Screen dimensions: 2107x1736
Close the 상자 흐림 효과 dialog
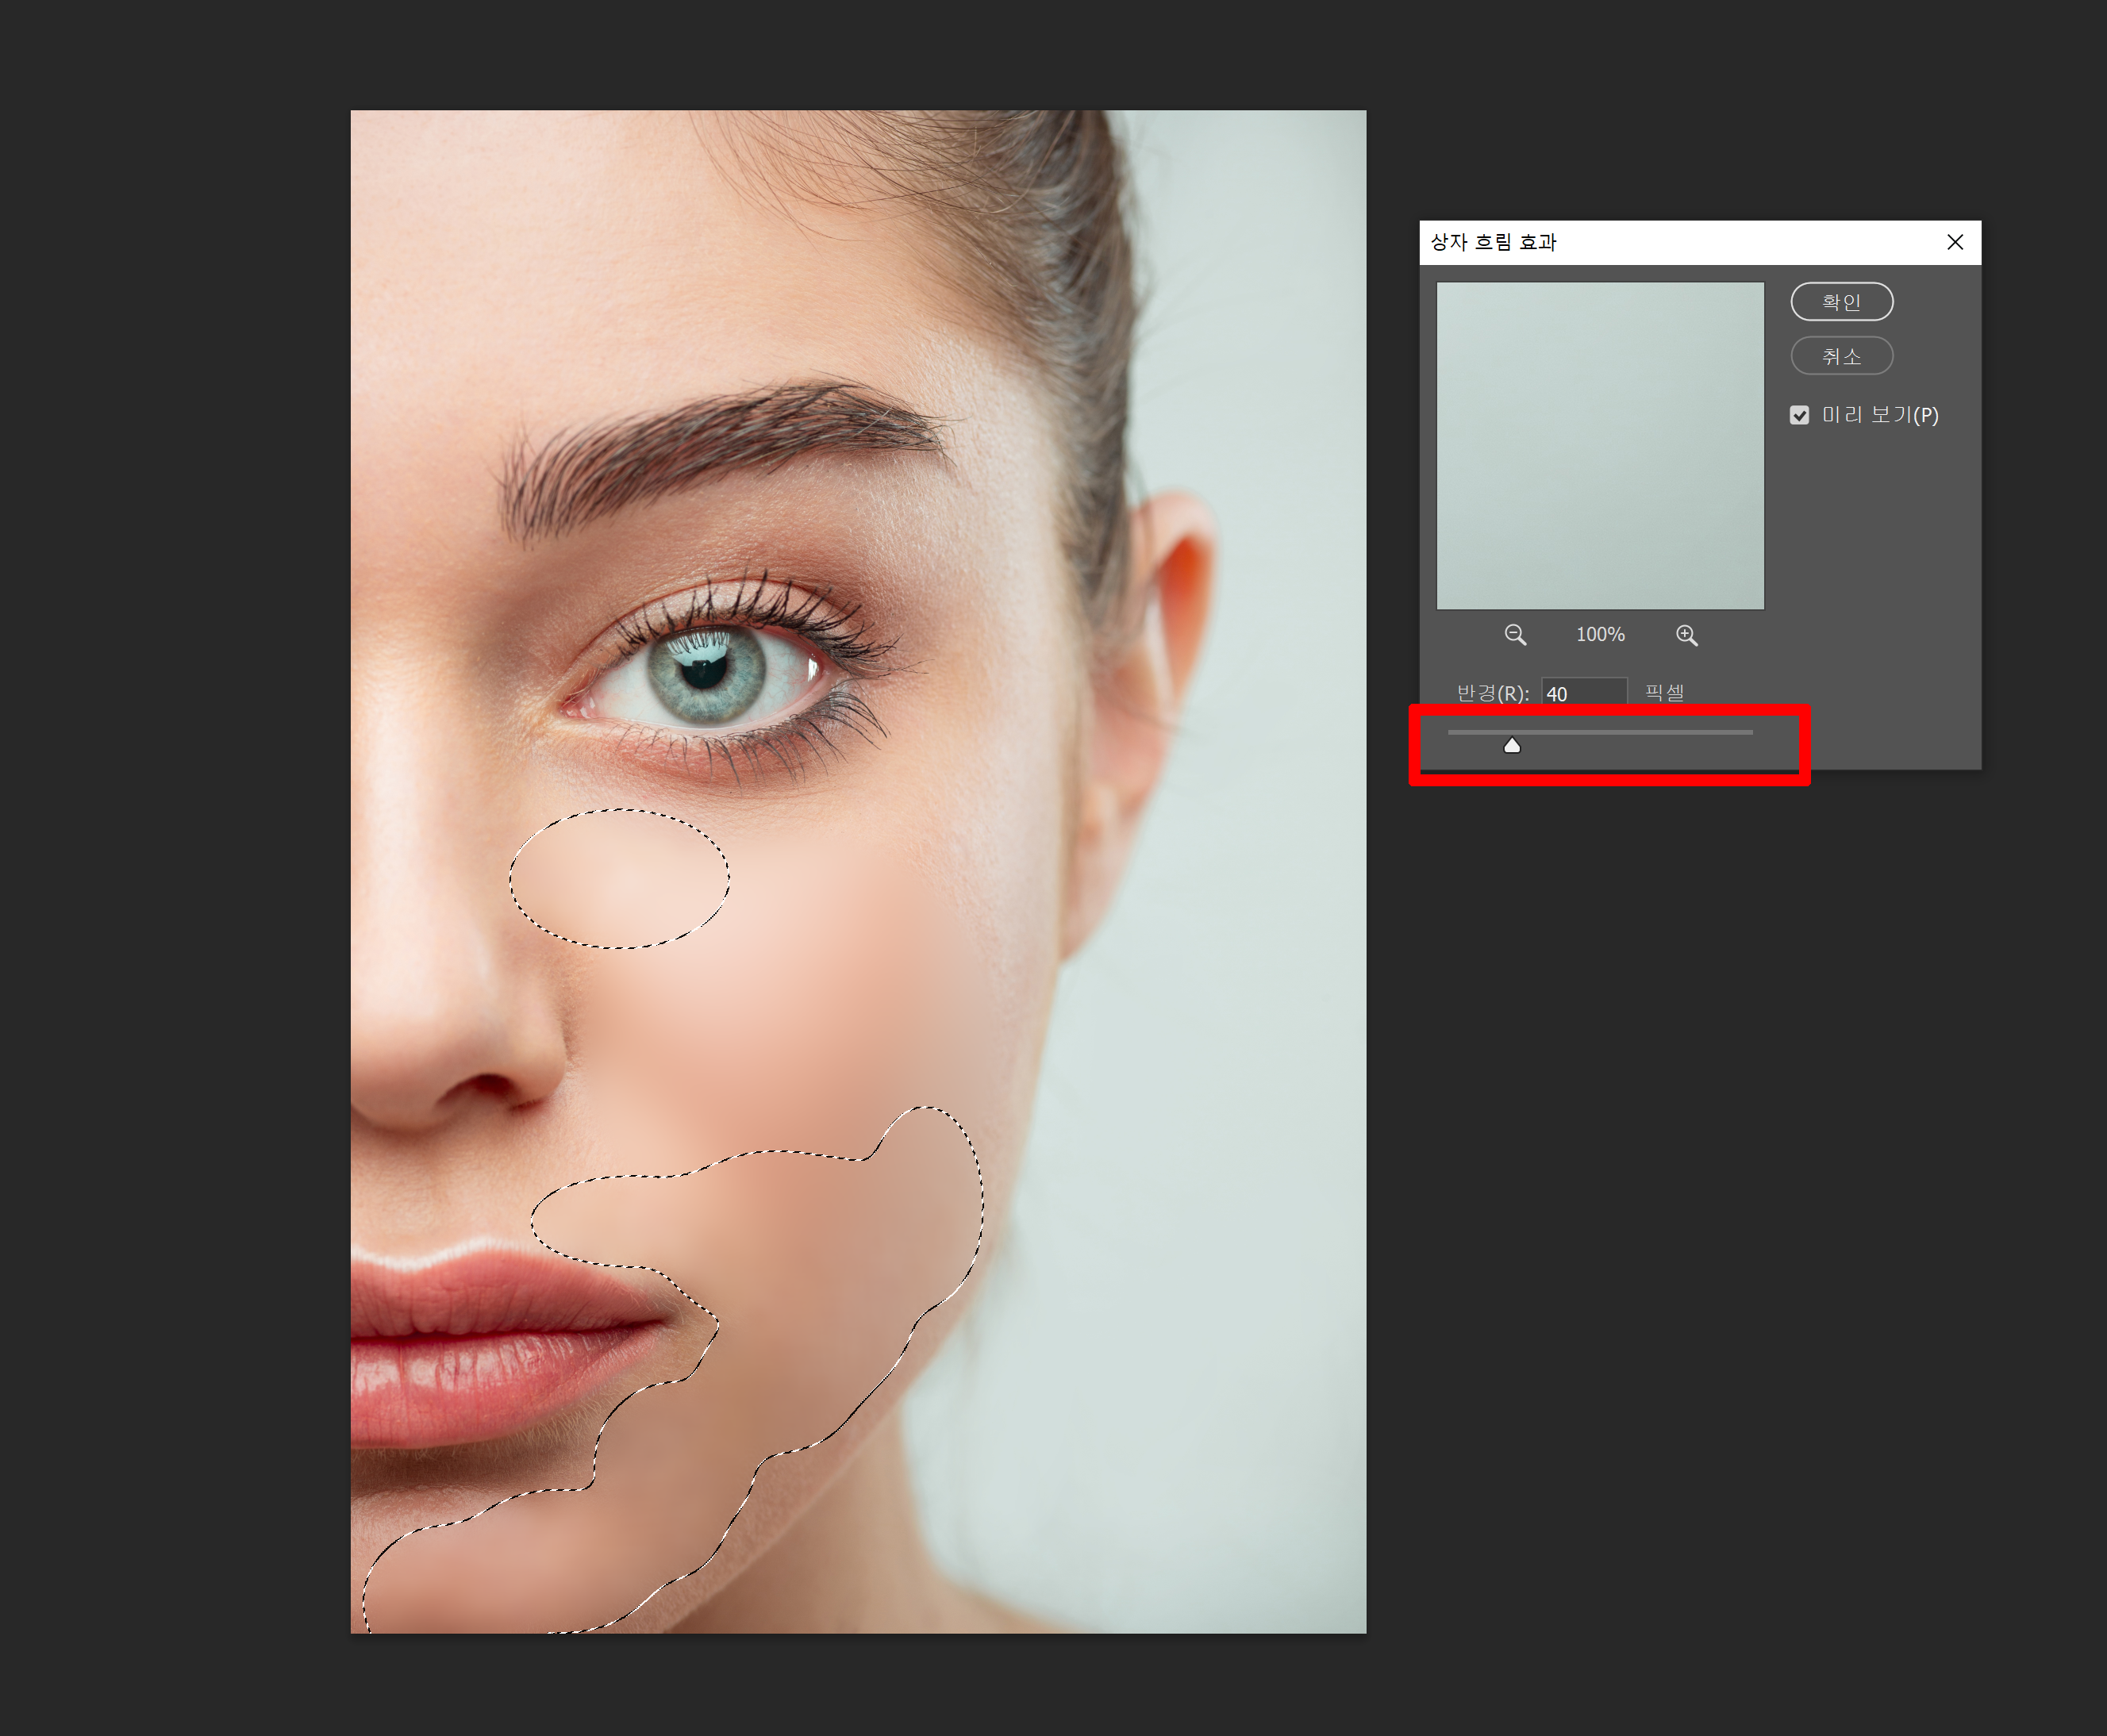pyautogui.click(x=1954, y=242)
